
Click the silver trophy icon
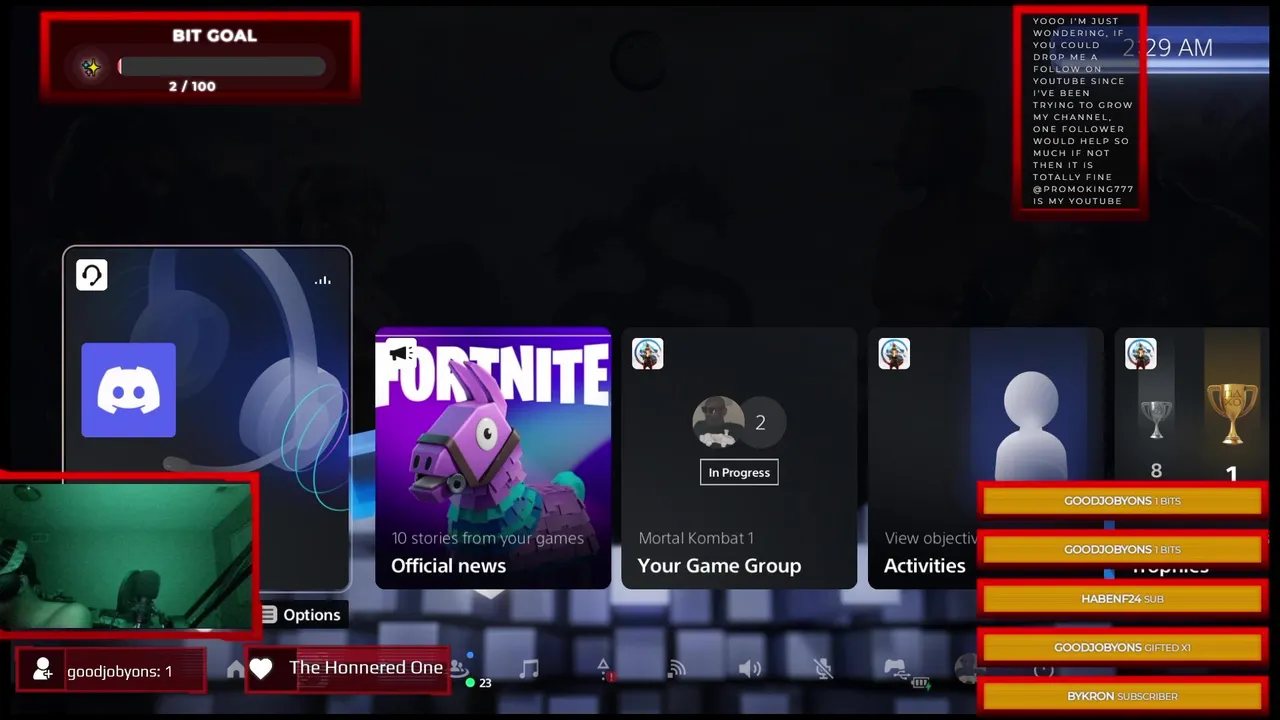[x=1156, y=419]
